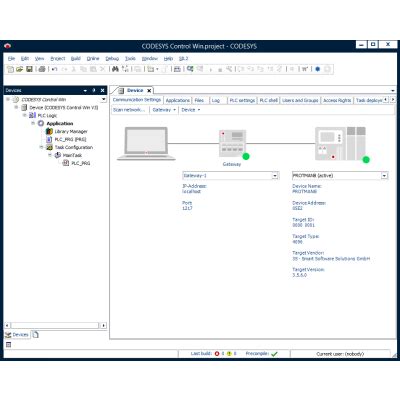Click the Devices panel horizontal scrollbar

pos(55,325)
